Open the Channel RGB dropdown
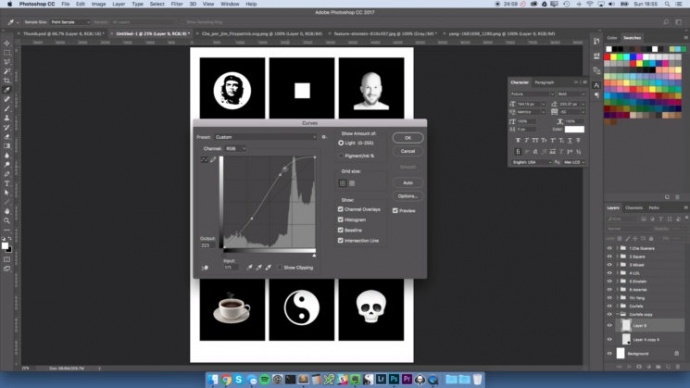 click(x=235, y=149)
